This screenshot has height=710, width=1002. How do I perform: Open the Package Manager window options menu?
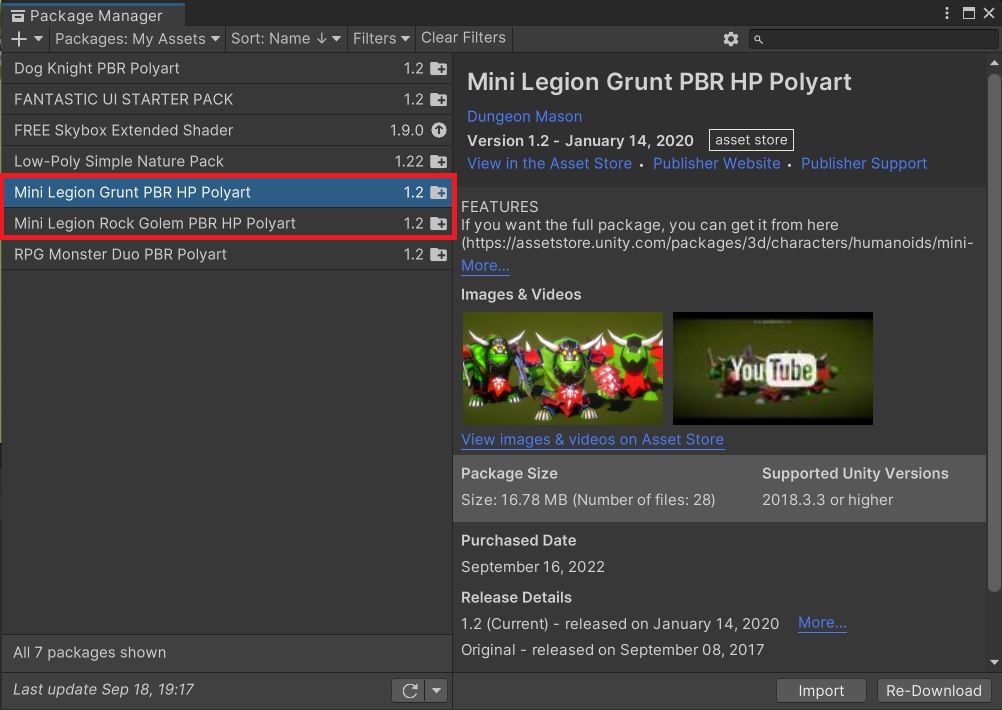[947, 13]
